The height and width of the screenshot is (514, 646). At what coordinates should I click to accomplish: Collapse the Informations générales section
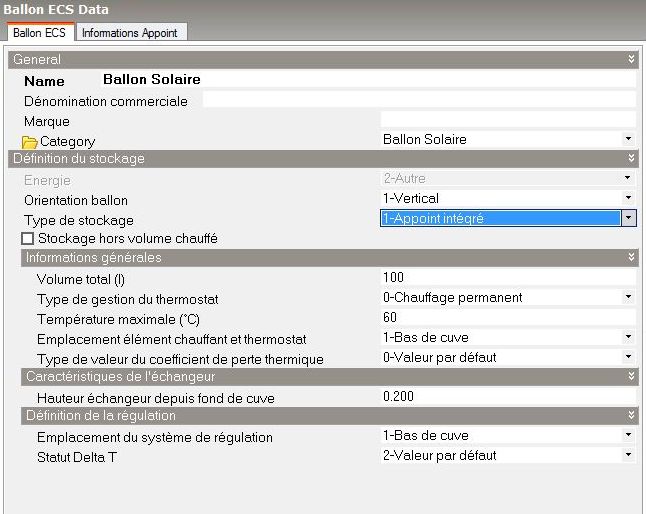tap(631, 257)
